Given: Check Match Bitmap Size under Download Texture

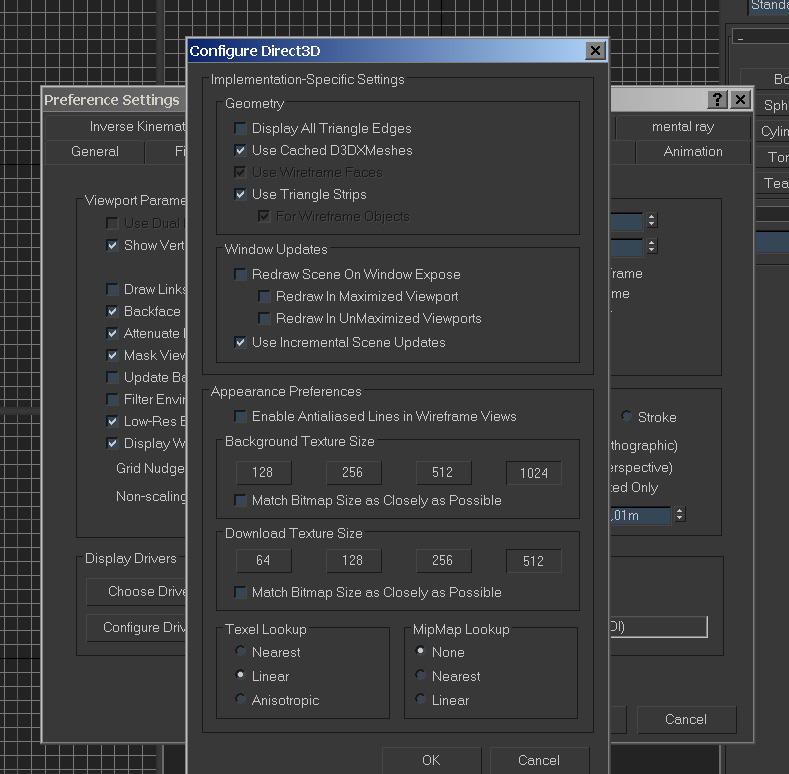Looking at the screenshot, I should (241, 592).
